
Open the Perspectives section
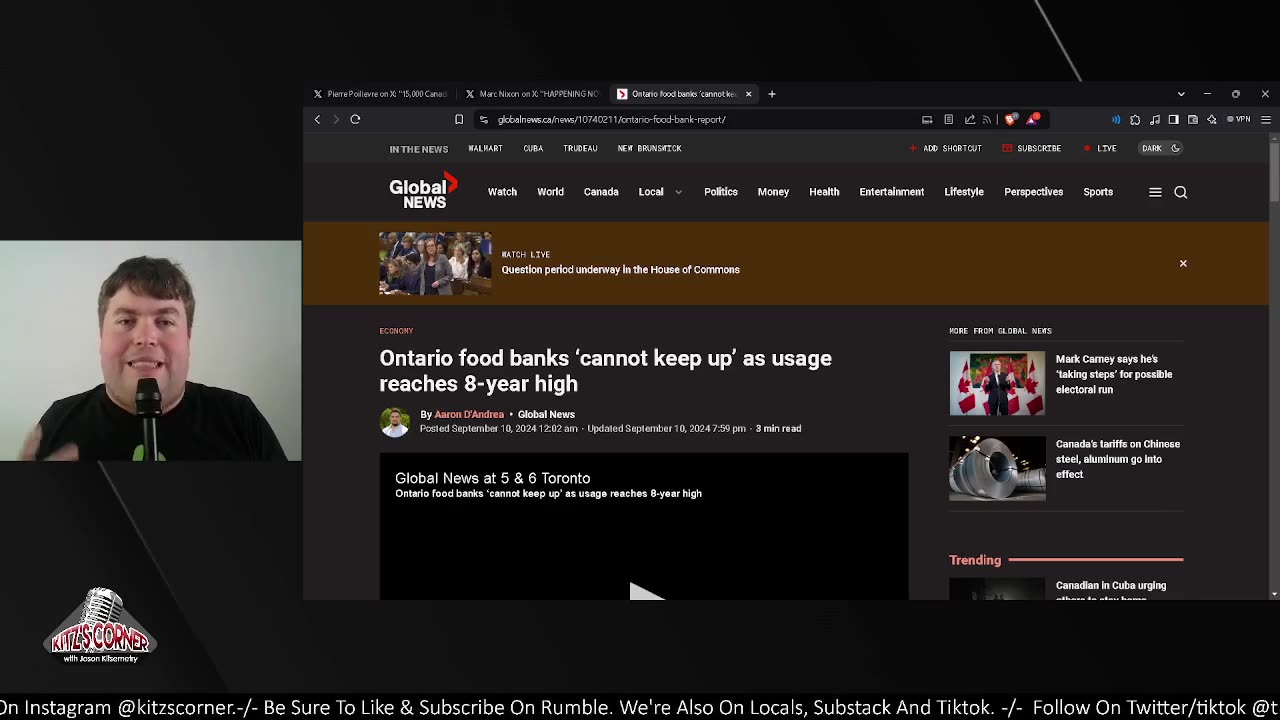pos(1033,192)
